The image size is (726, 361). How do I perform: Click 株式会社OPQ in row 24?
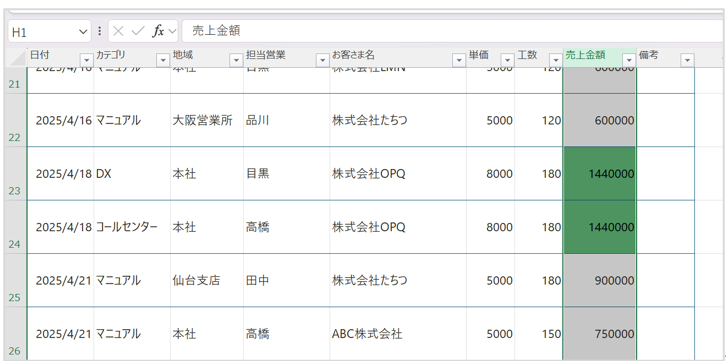[x=398, y=227]
